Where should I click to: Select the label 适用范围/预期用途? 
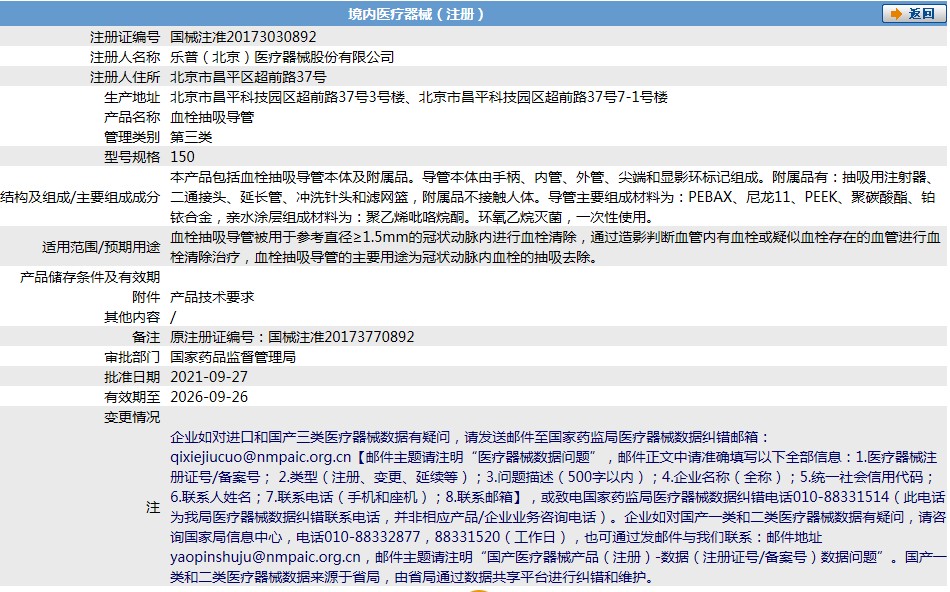pos(101,247)
